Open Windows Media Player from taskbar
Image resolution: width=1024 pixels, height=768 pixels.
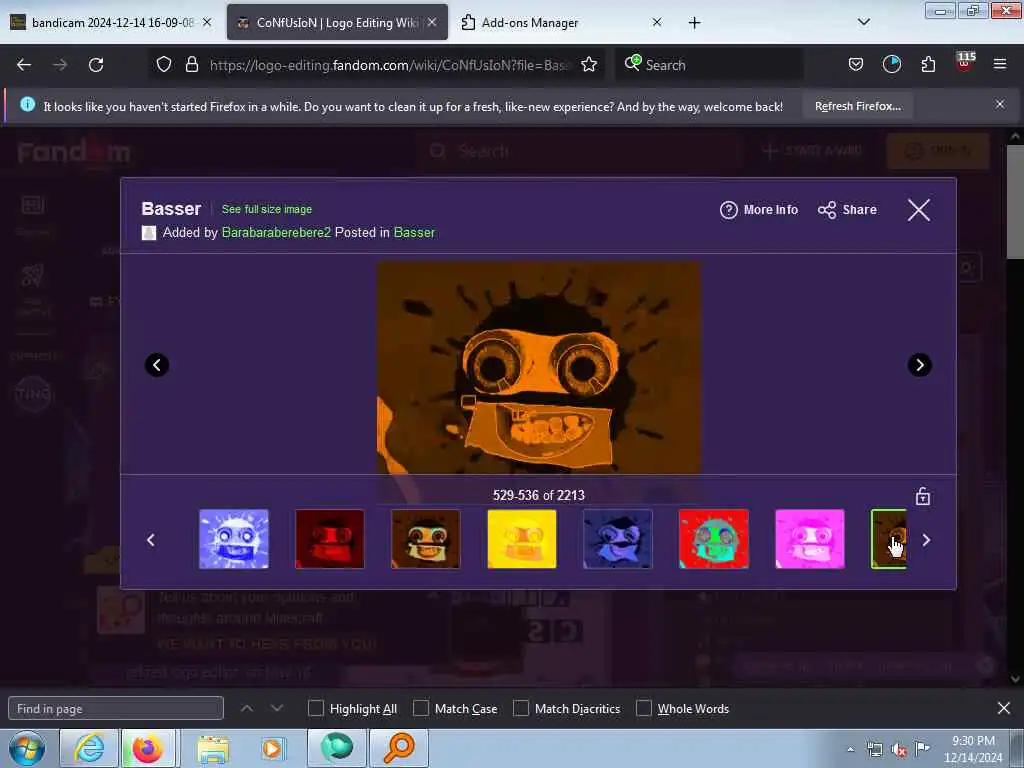point(272,748)
